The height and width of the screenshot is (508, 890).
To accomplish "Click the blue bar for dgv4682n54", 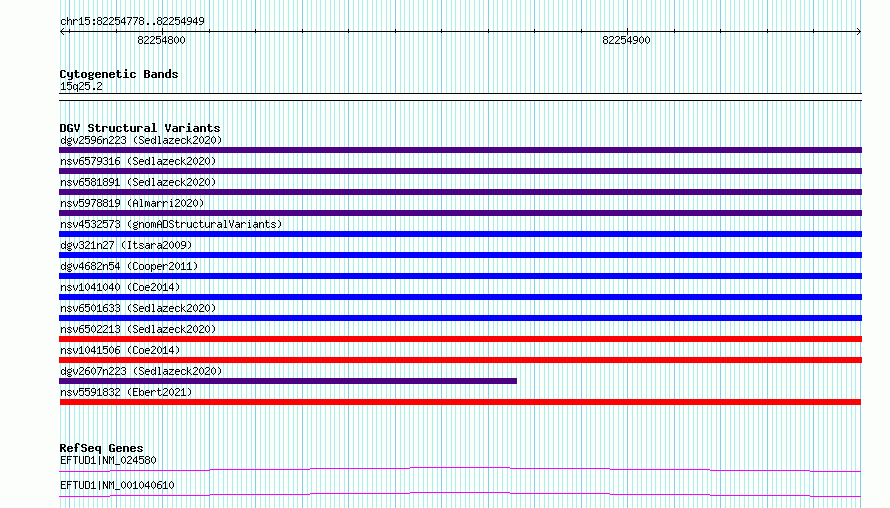I will pos(460,276).
